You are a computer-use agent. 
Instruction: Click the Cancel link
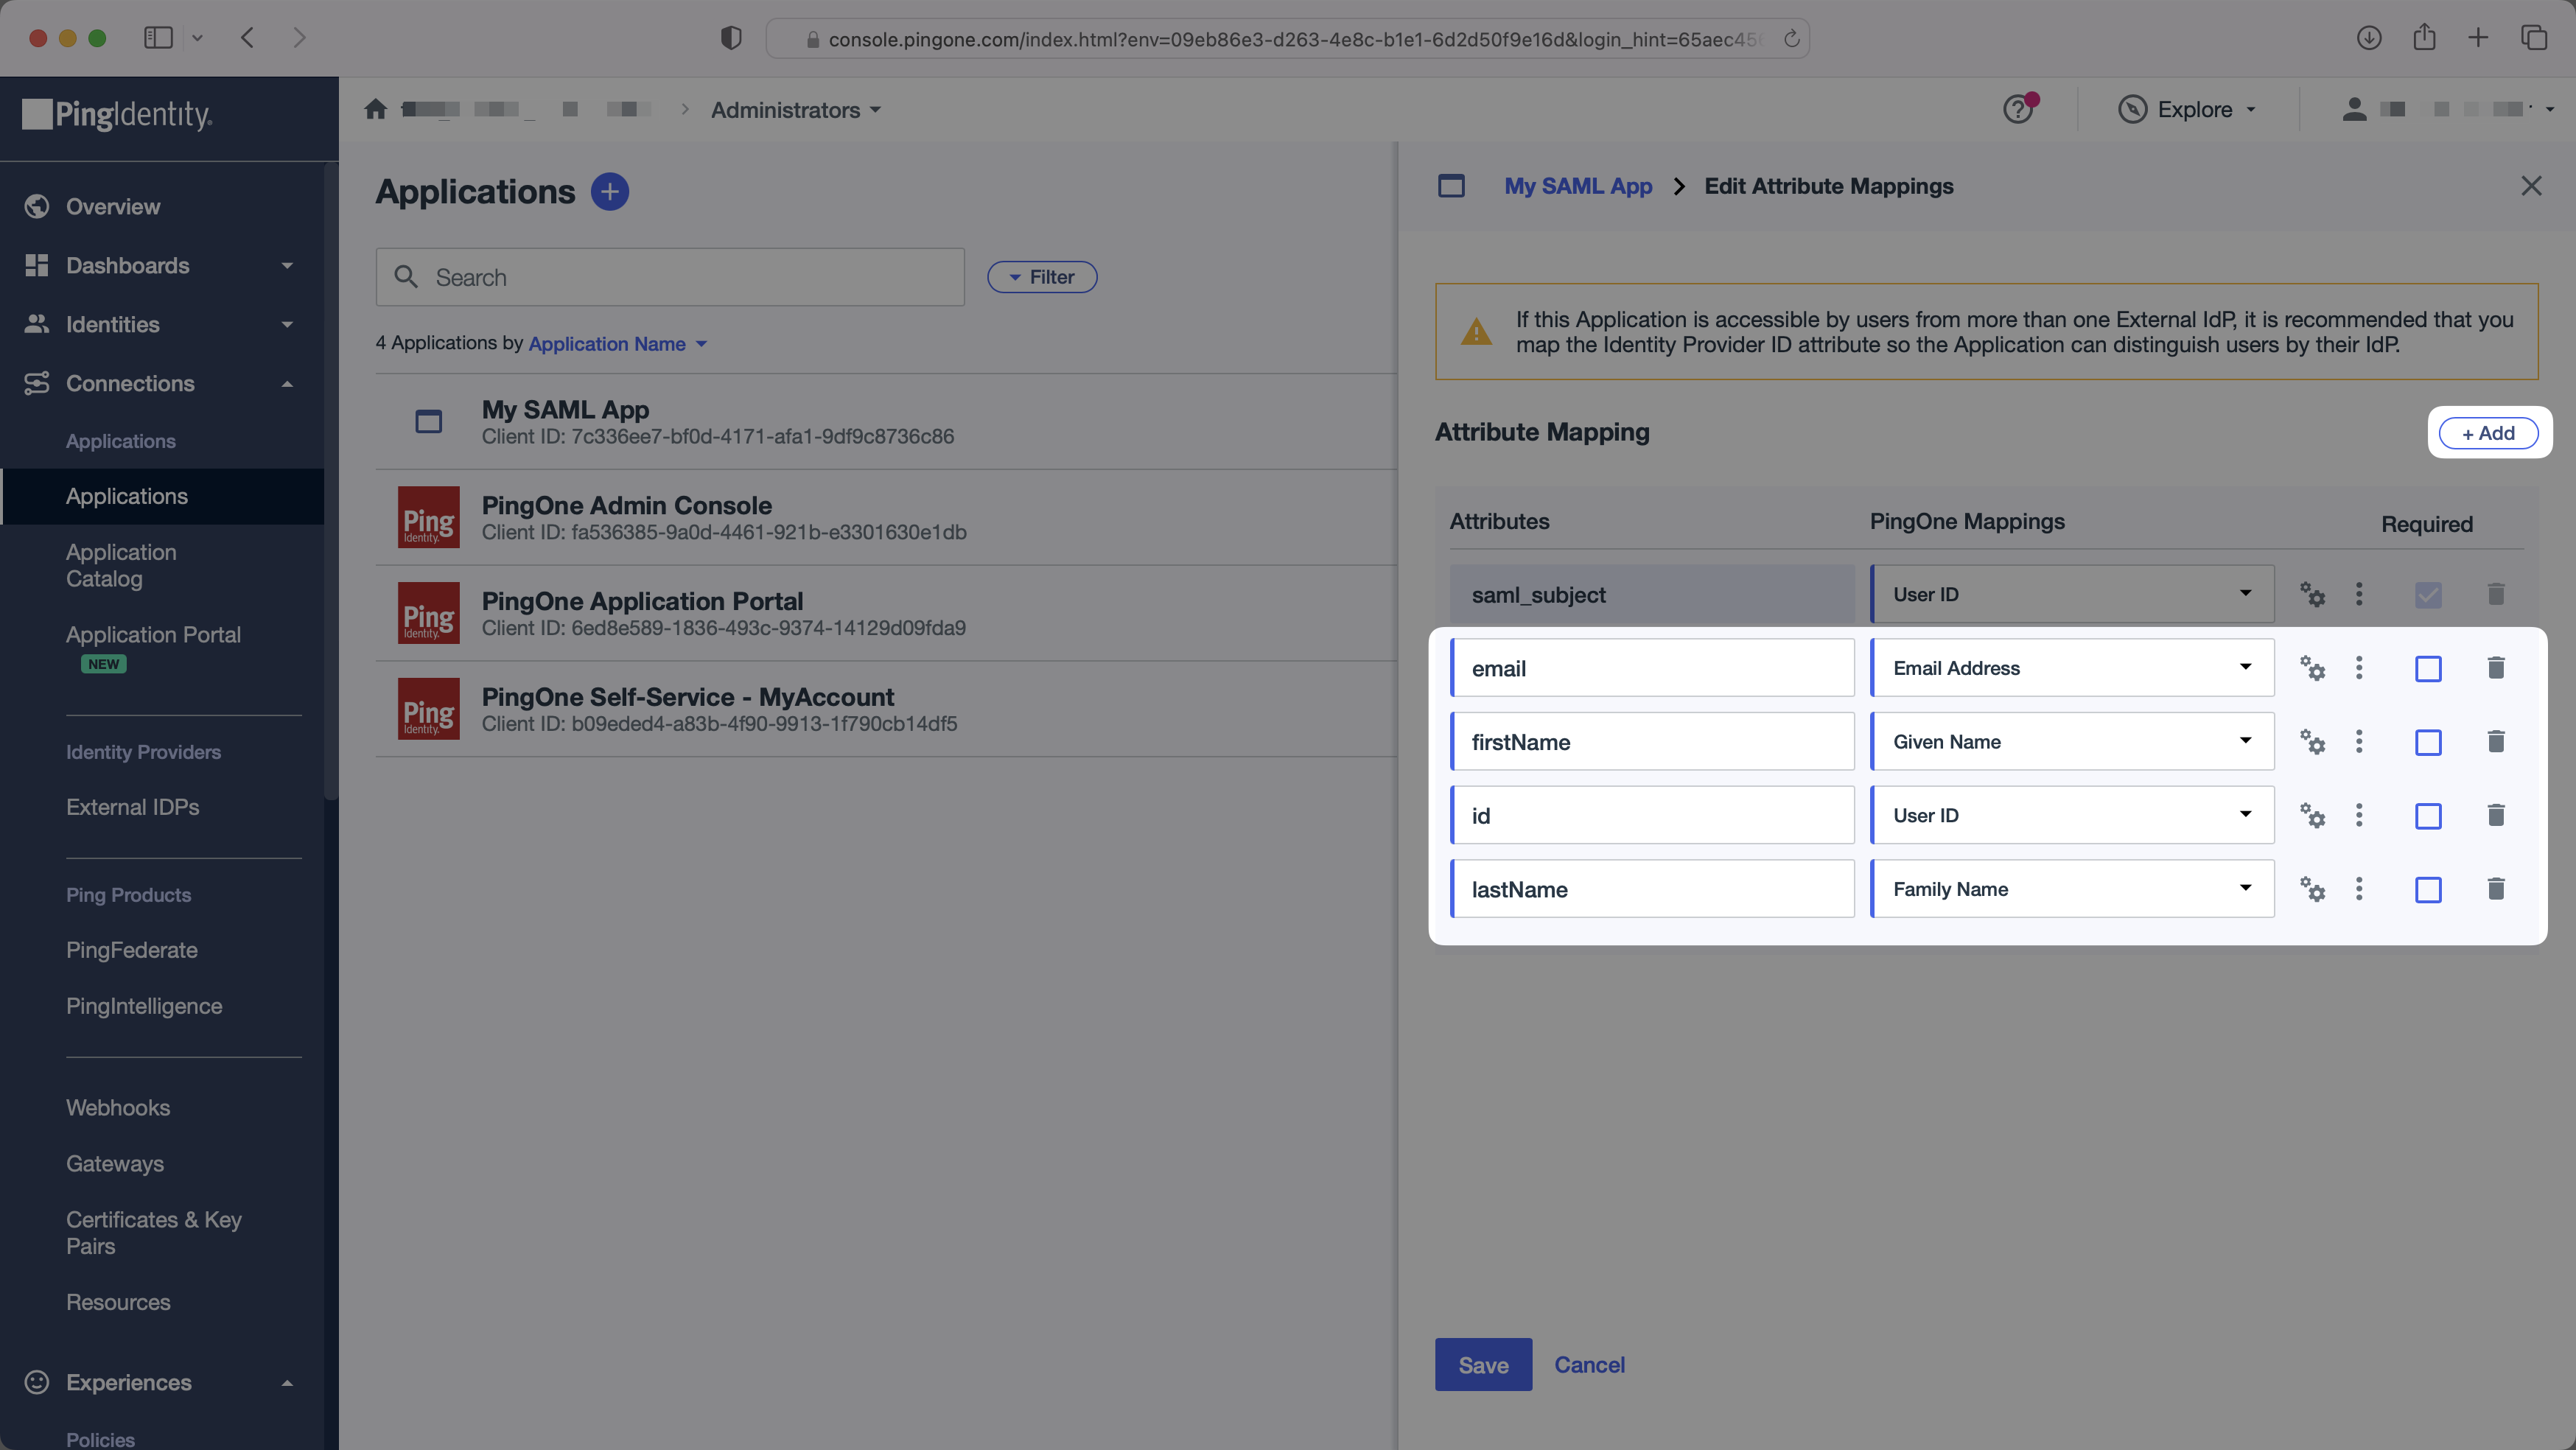(x=1589, y=1365)
